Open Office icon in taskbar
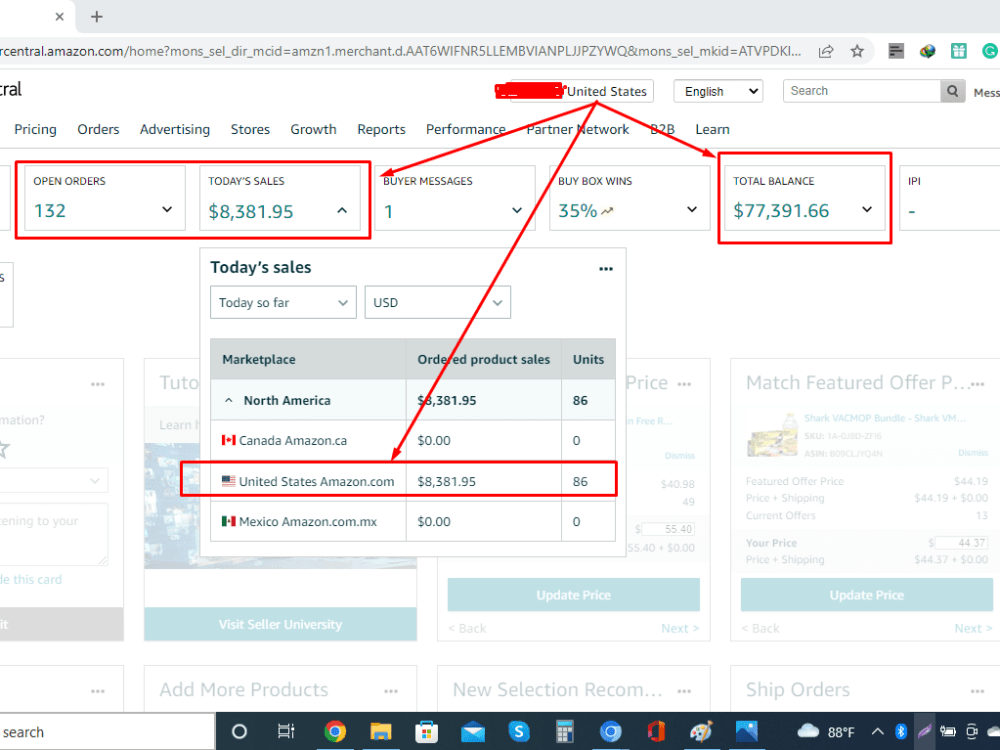This screenshot has height=750, width=1000. pos(656,732)
